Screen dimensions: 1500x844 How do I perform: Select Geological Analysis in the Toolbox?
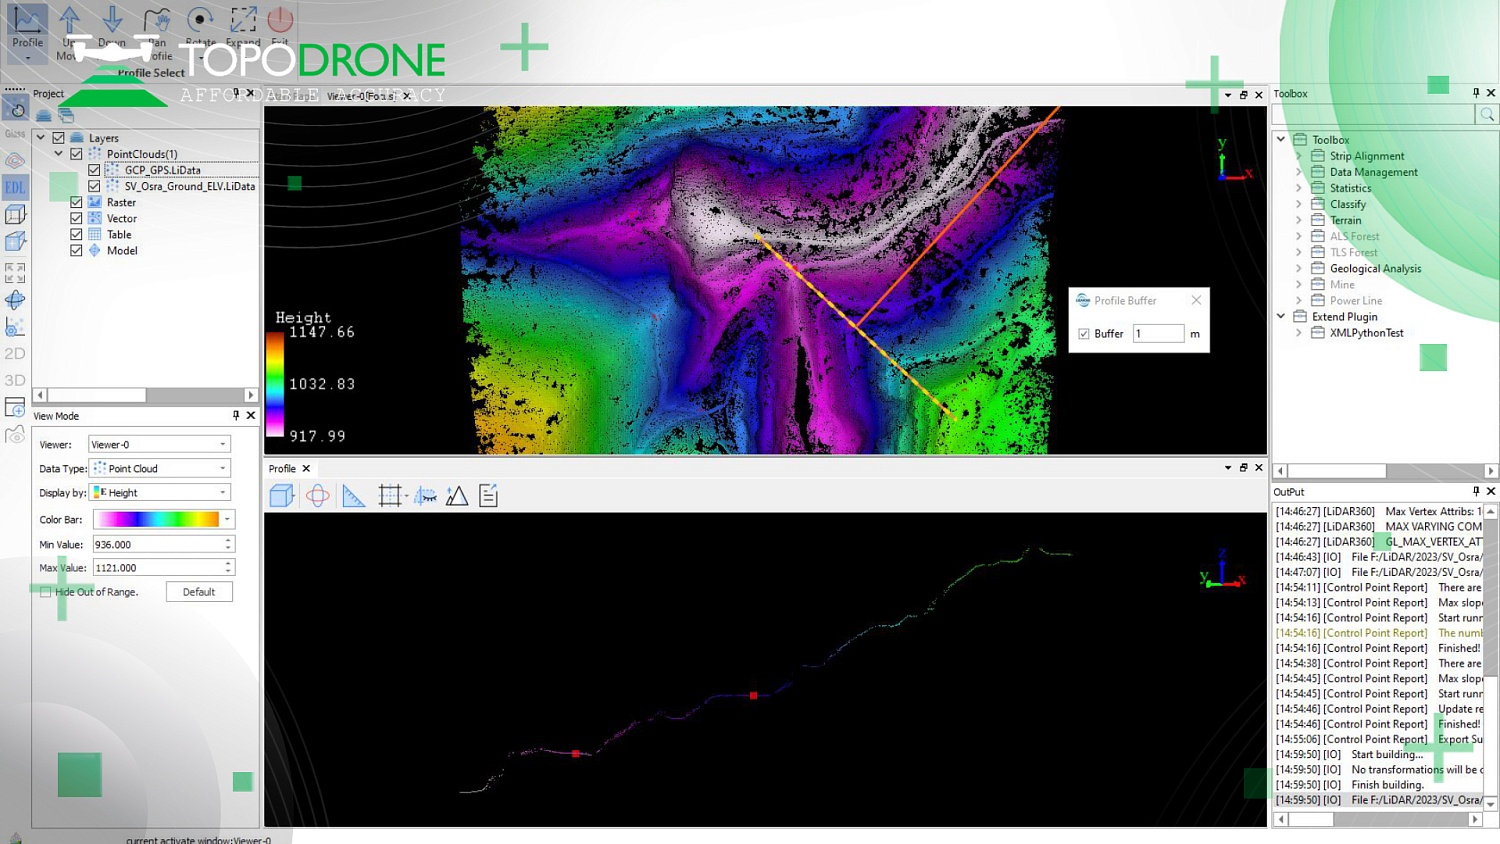(1375, 268)
